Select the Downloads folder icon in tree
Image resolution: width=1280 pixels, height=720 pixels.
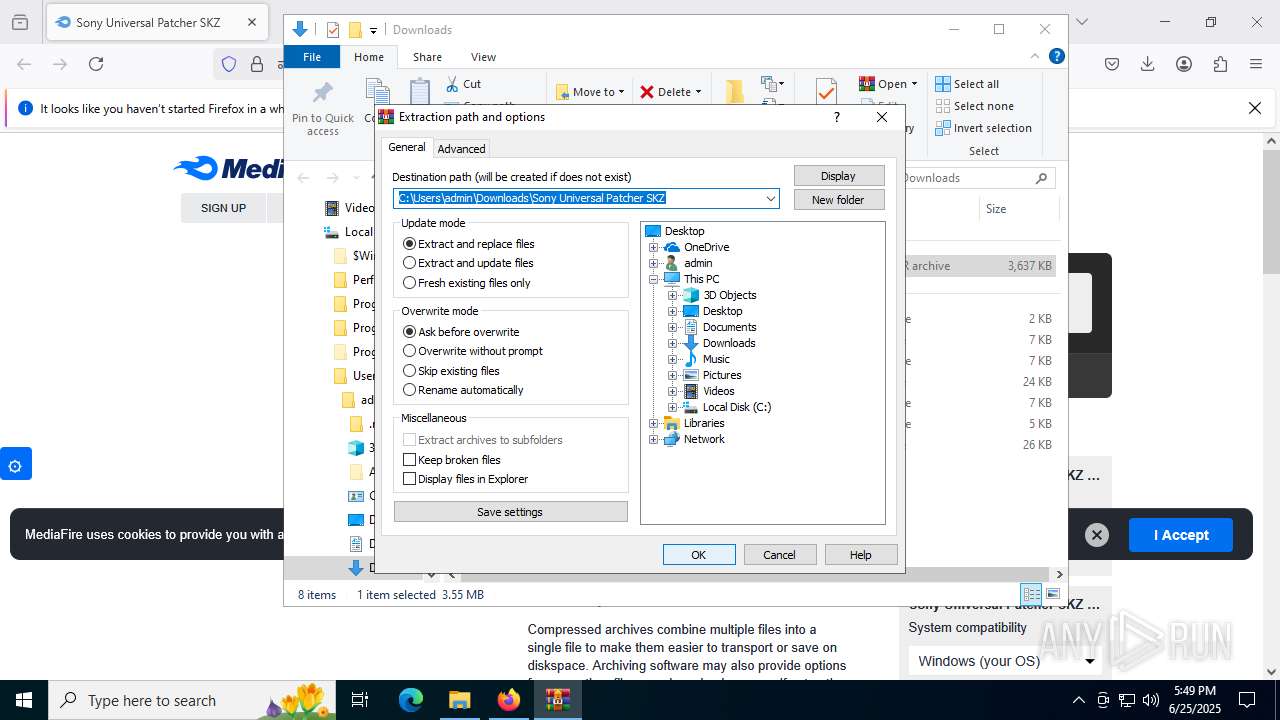[x=690, y=343]
